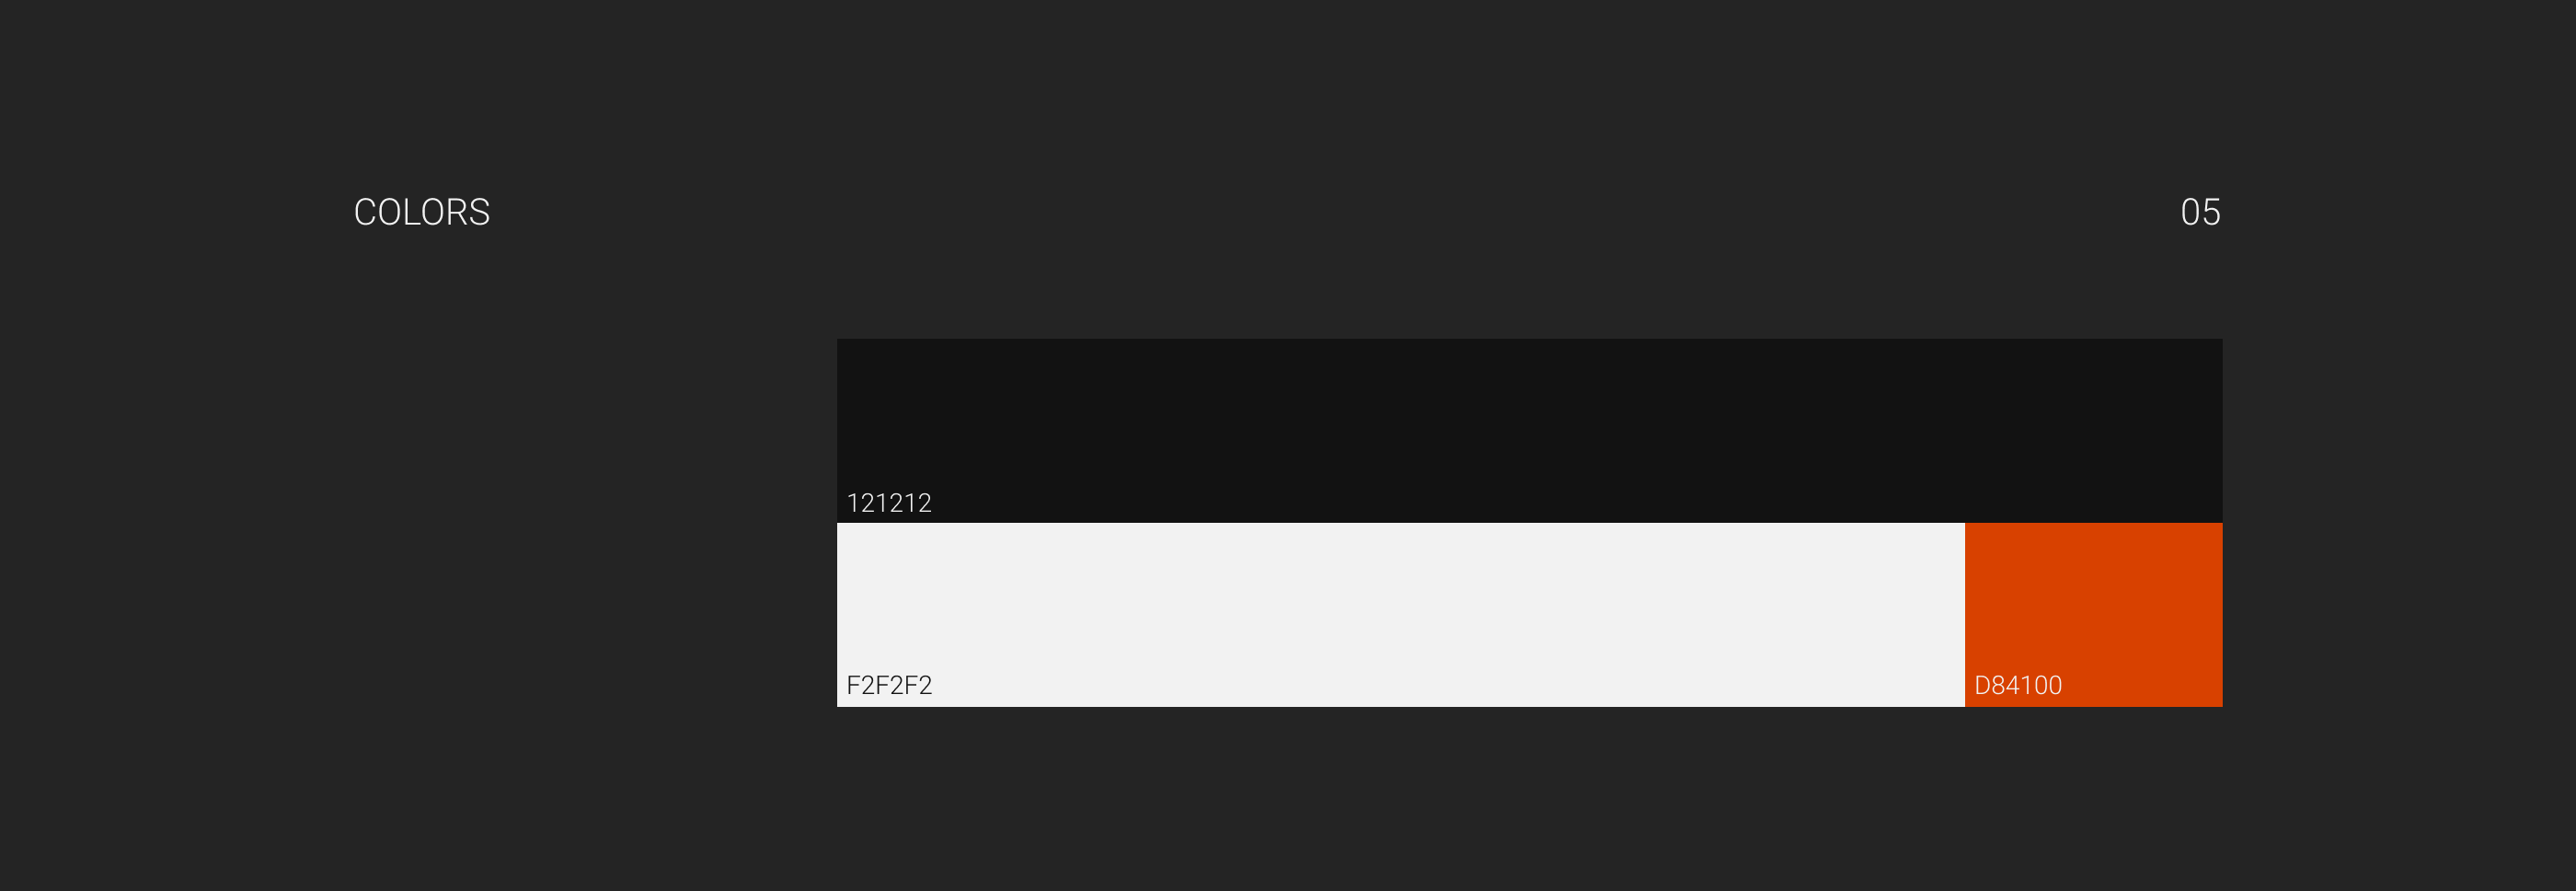Click the page number 05
Image resolution: width=2576 pixels, height=891 pixels.
(x=2199, y=212)
